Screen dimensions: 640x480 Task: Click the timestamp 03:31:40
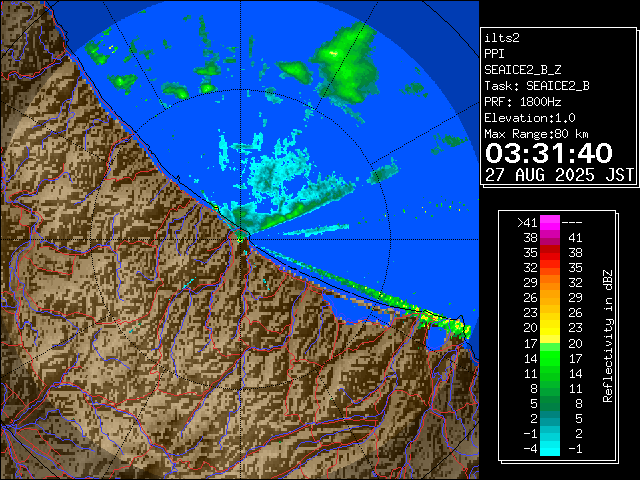click(548, 153)
